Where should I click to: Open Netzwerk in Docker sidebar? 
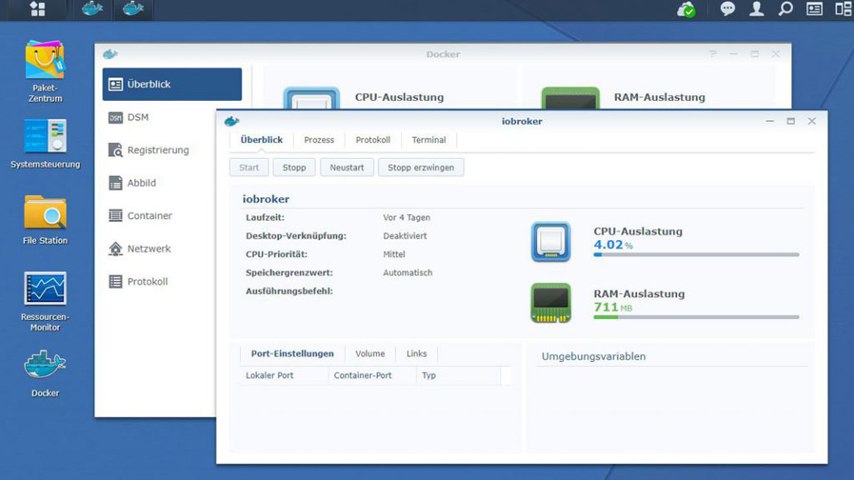(x=159, y=249)
